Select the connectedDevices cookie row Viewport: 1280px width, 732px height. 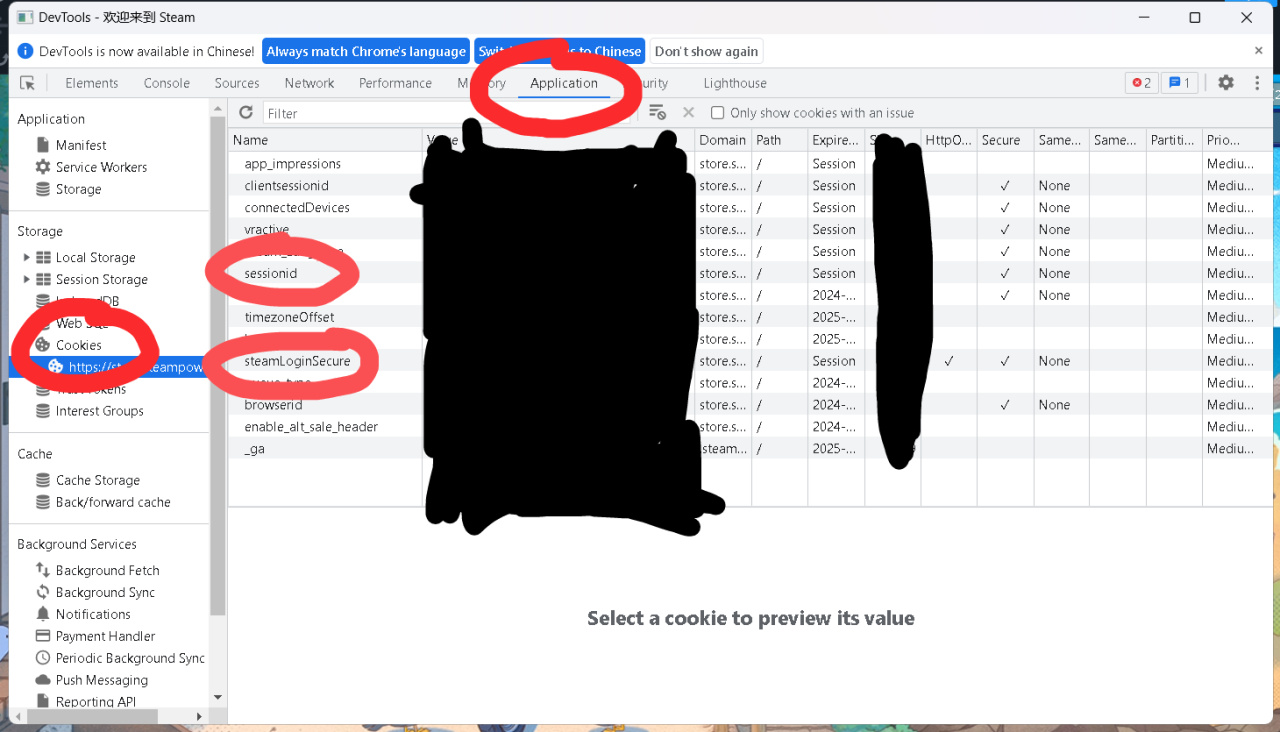pyautogui.click(x=750, y=208)
